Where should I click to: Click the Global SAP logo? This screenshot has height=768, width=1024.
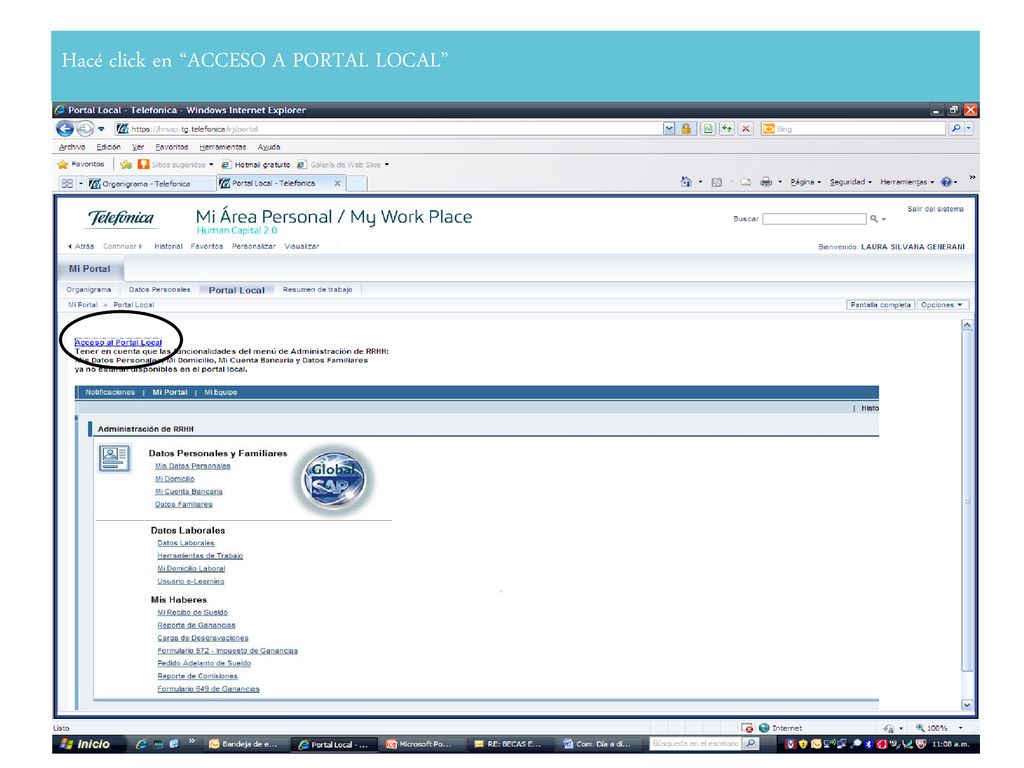click(334, 480)
